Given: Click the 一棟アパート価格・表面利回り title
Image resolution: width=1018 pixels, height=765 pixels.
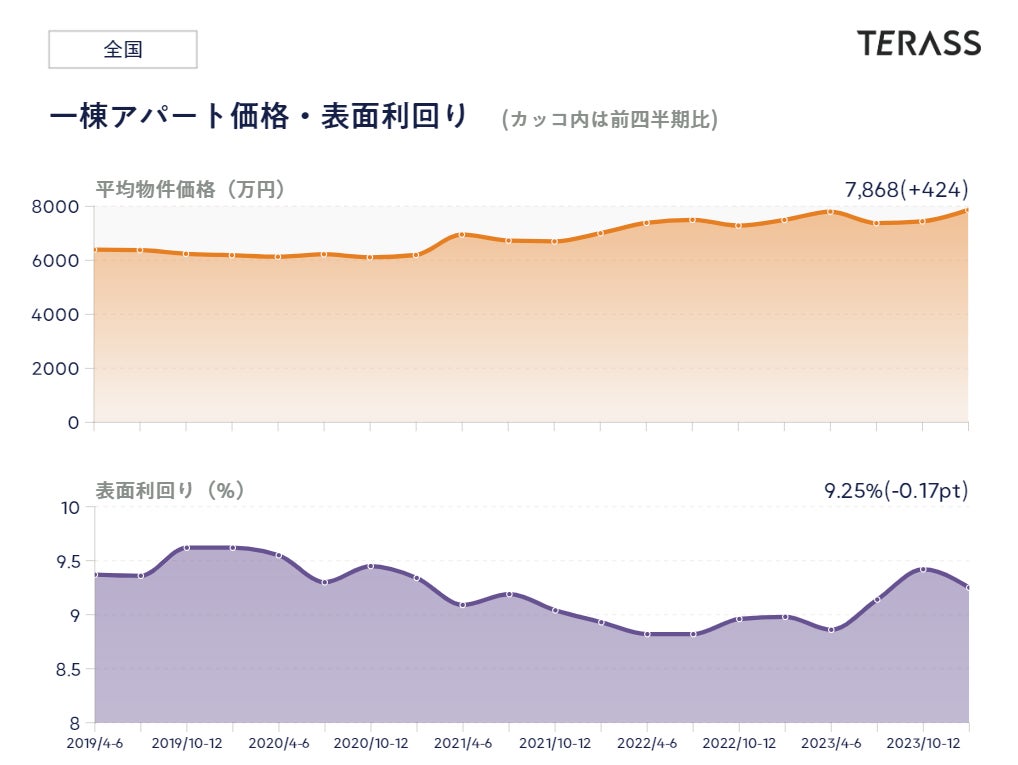Looking at the screenshot, I should pyautogui.click(x=259, y=116).
